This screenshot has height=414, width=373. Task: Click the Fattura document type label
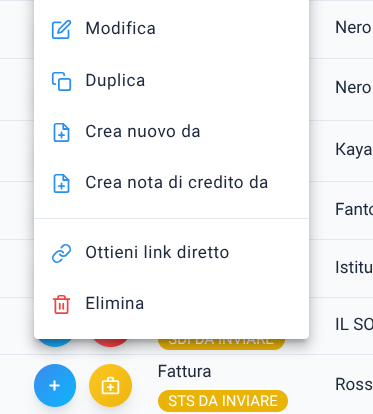[x=184, y=371]
